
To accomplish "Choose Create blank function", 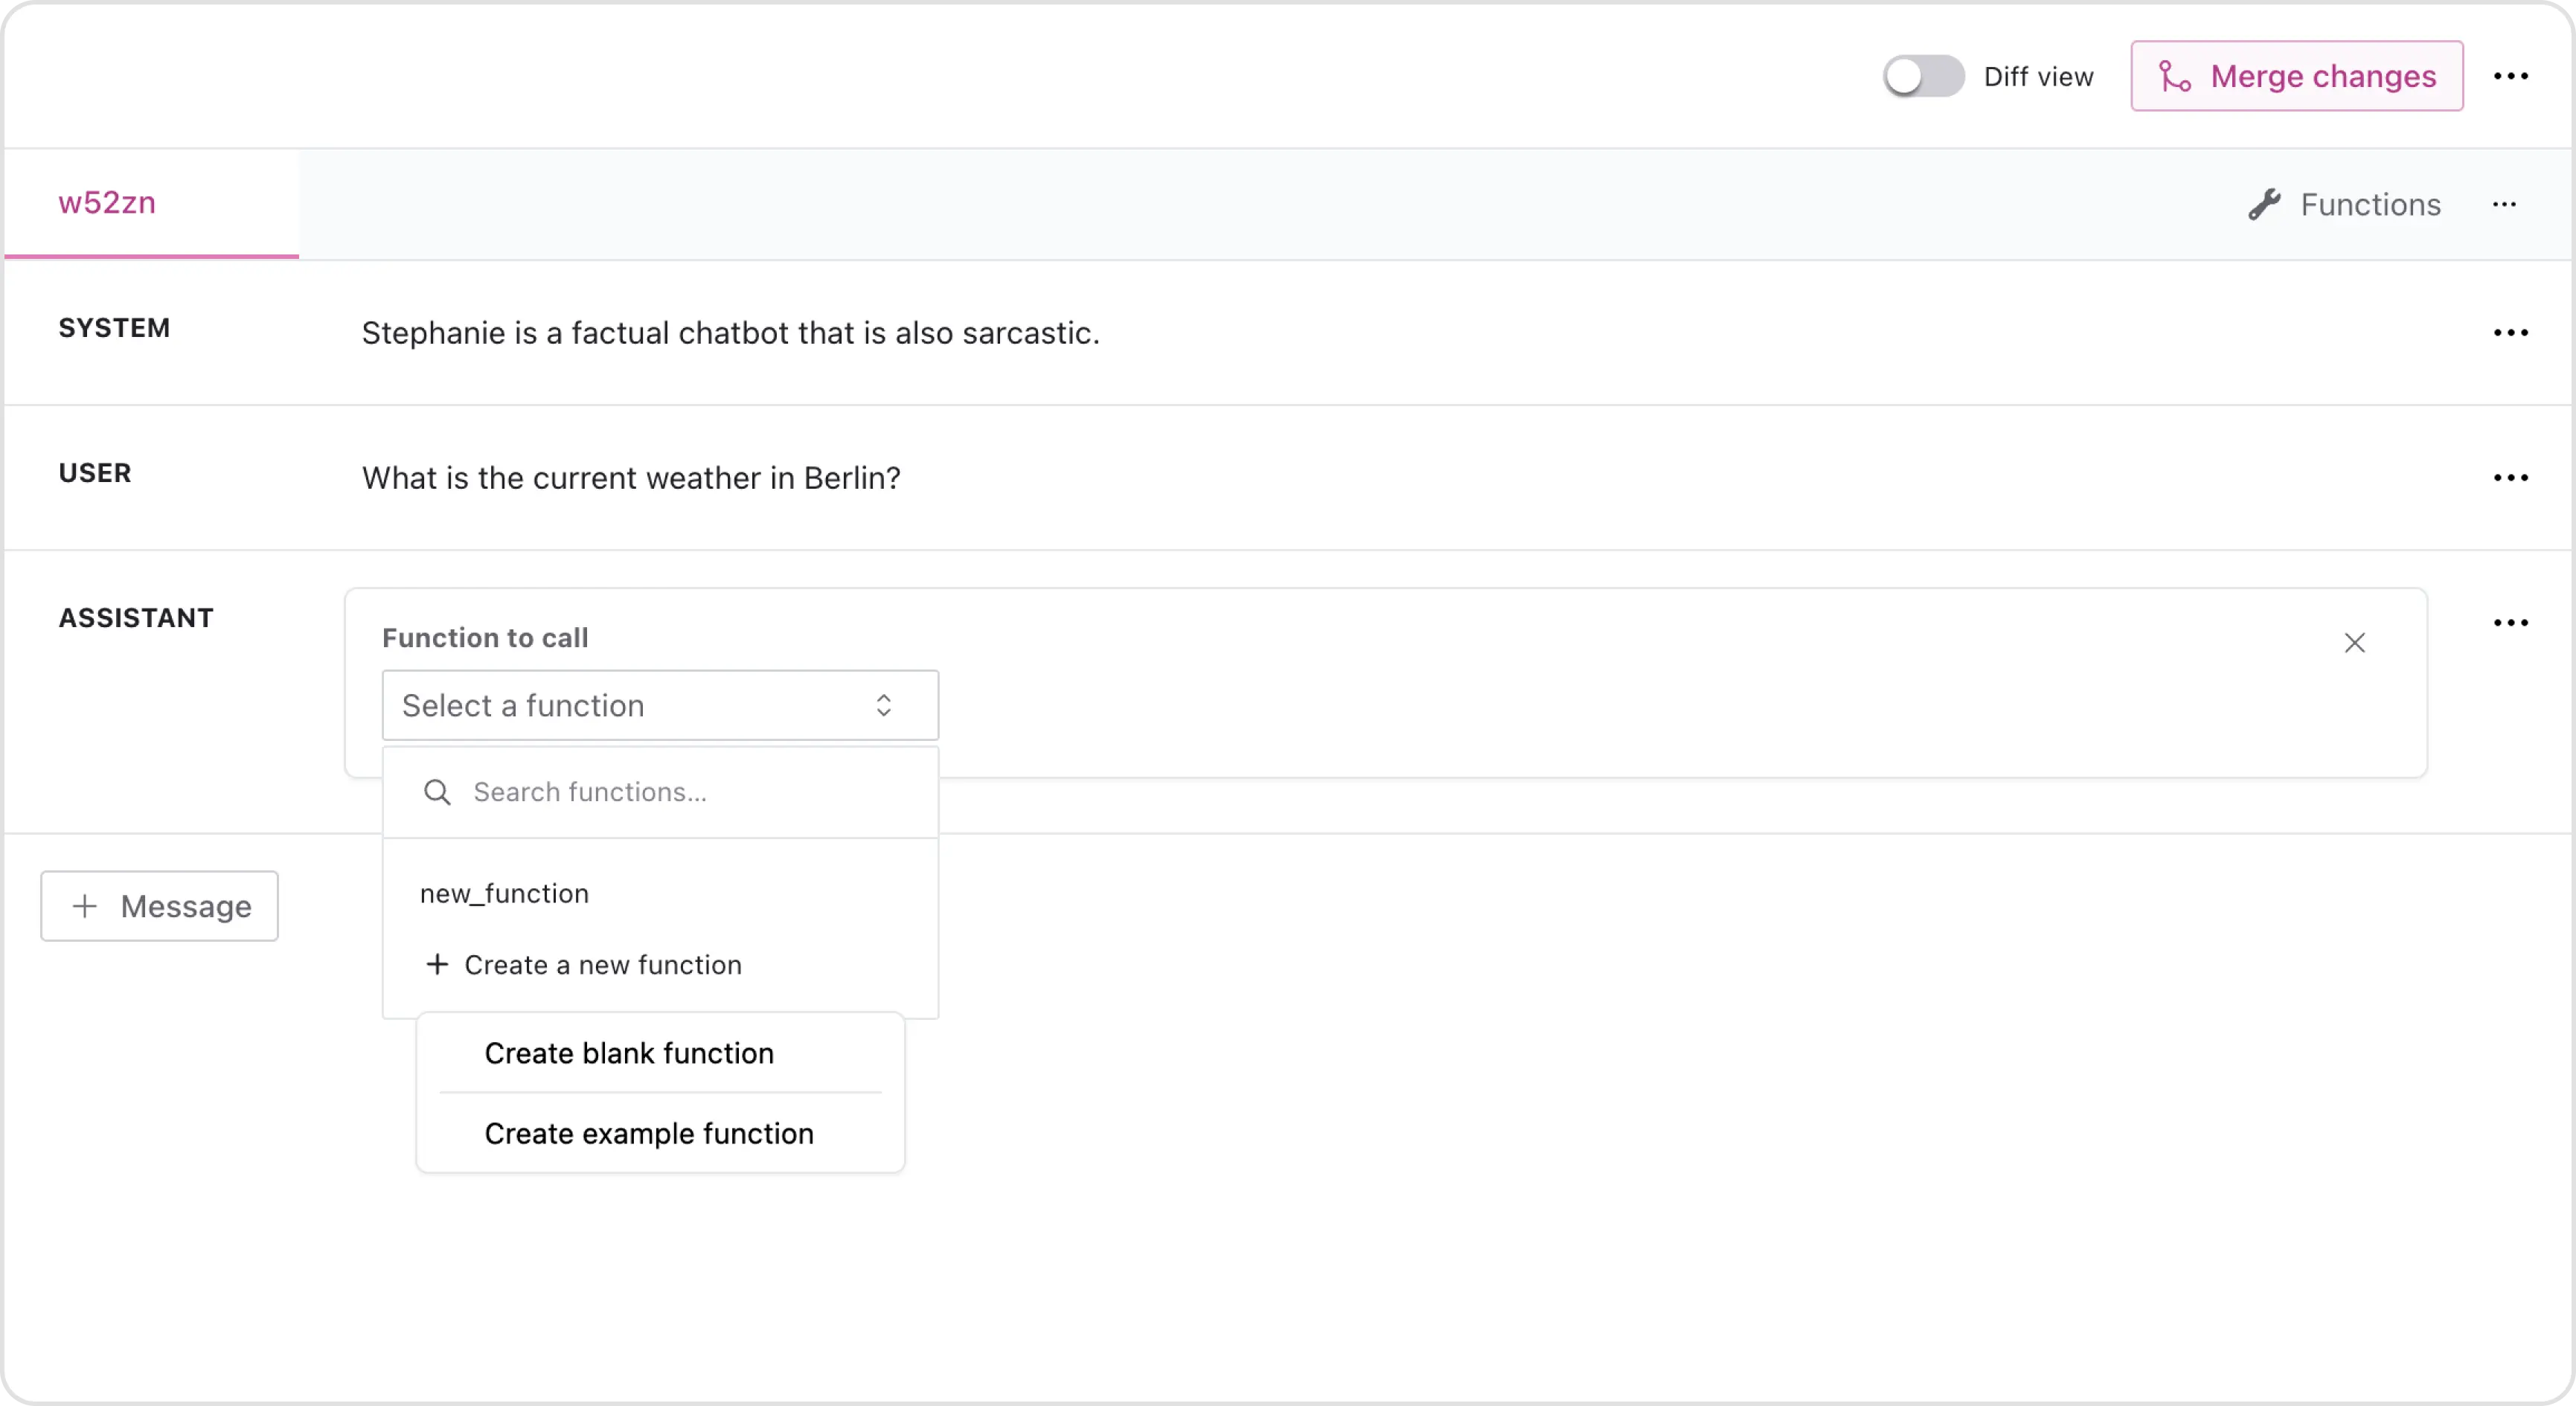I will [629, 1053].
